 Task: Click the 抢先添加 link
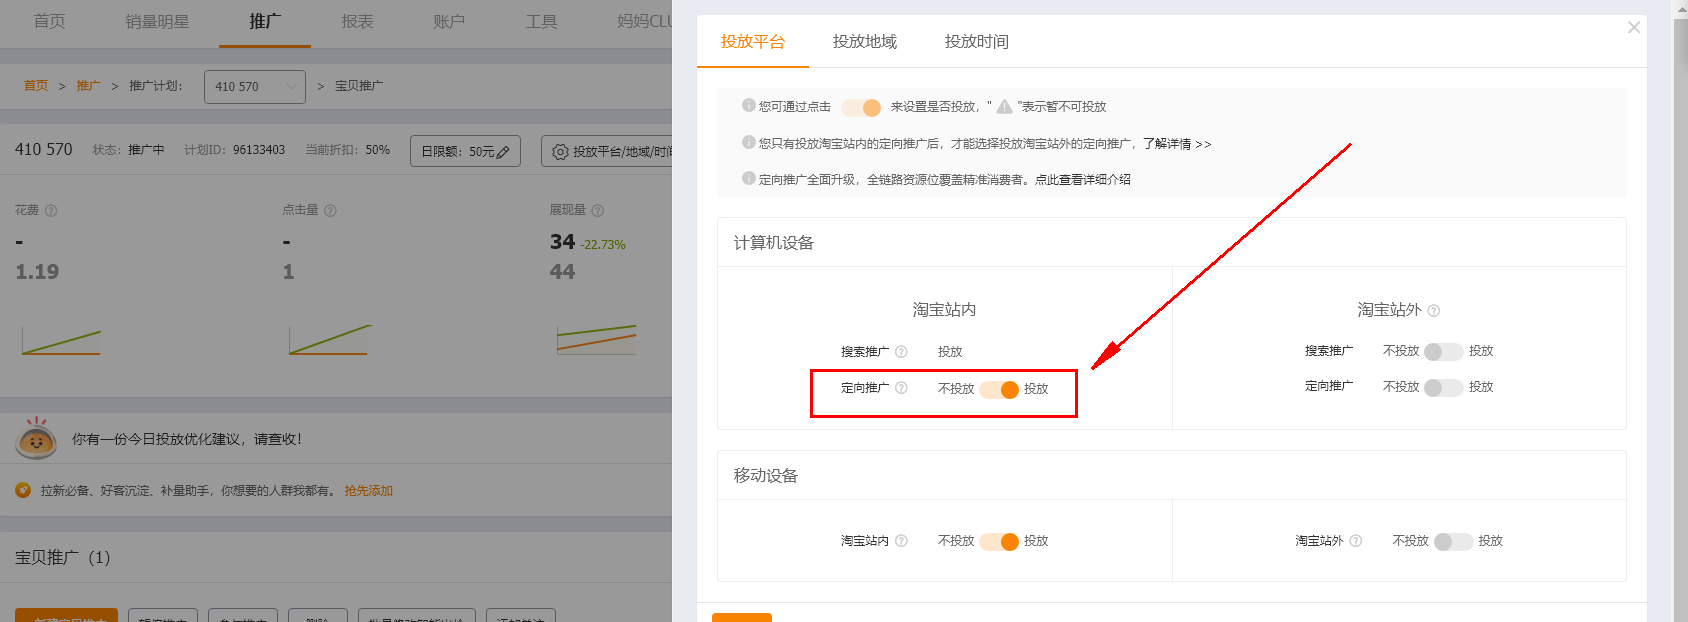369,491
